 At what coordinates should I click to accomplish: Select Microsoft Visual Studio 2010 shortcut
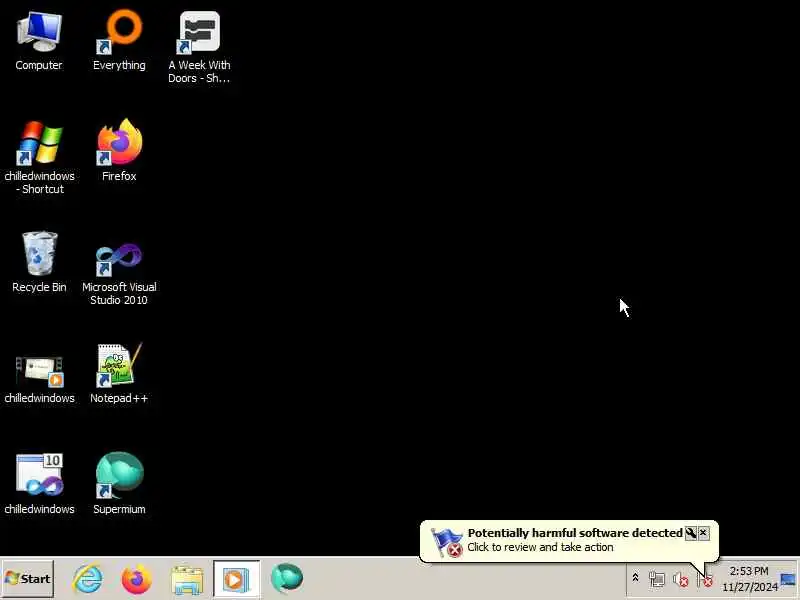coord(119,274)
